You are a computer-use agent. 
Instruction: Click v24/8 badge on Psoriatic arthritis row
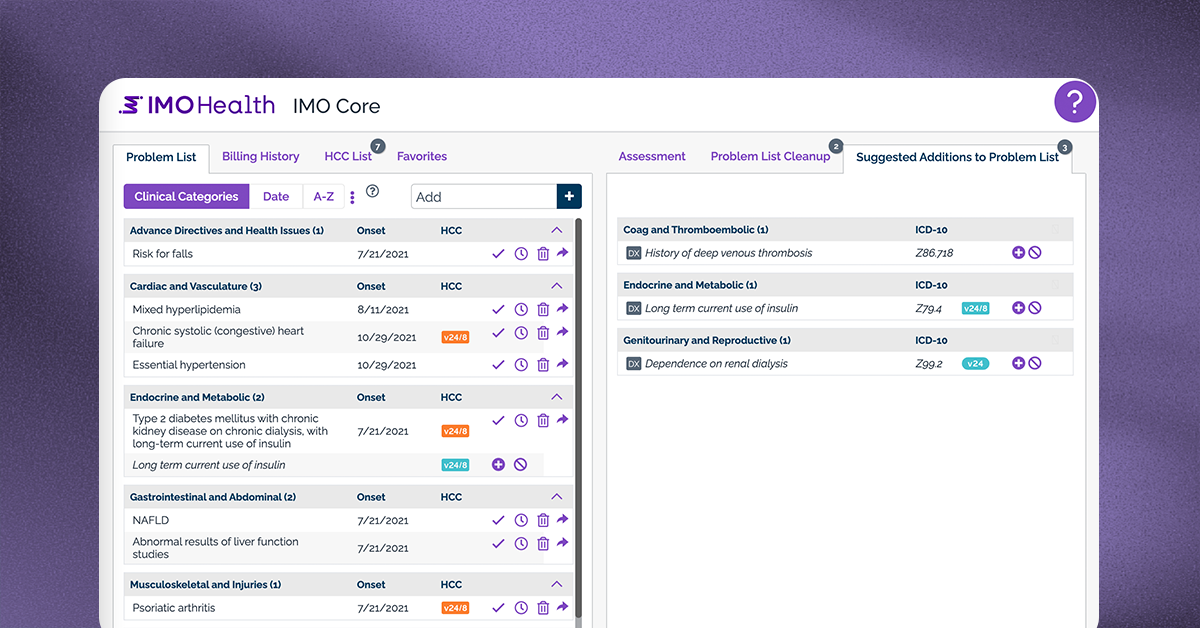coord(455,608)
